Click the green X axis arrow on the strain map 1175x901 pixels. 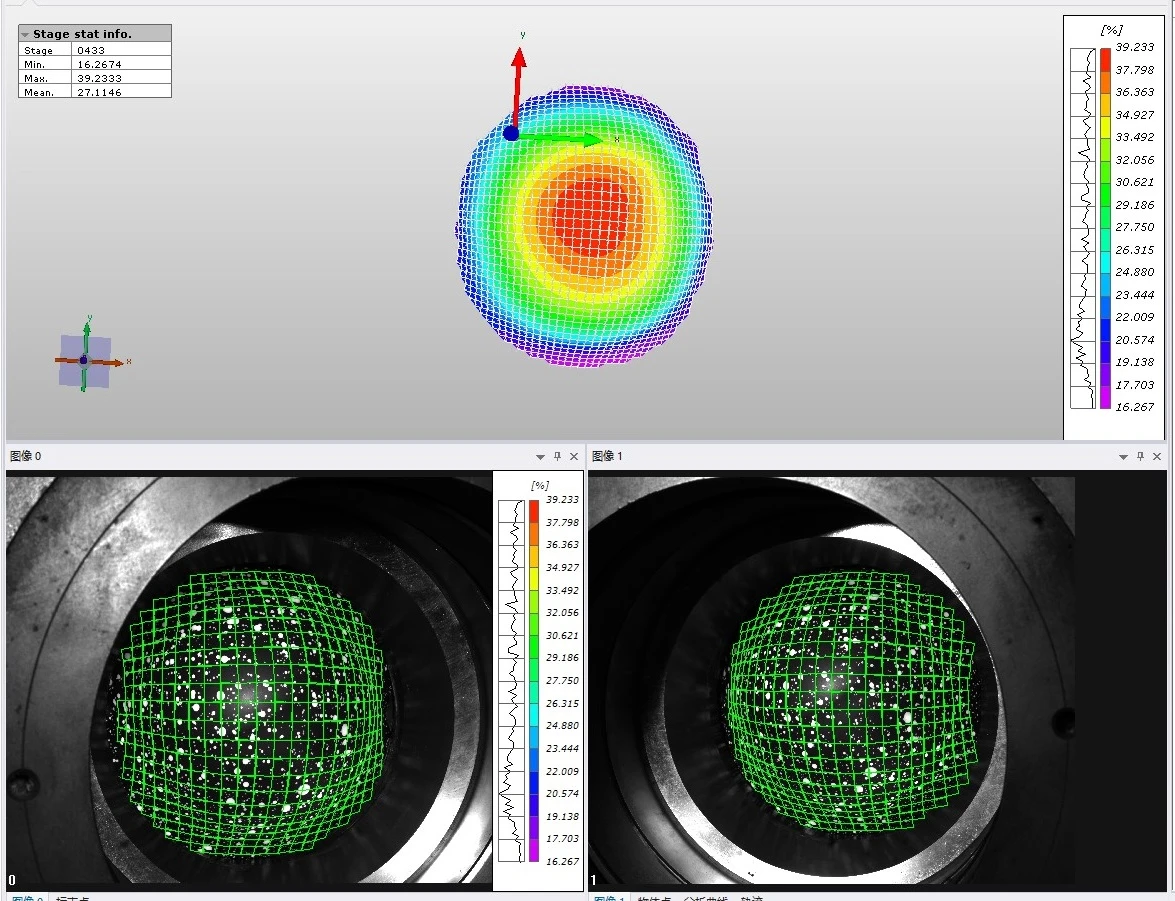pos(562,139)
